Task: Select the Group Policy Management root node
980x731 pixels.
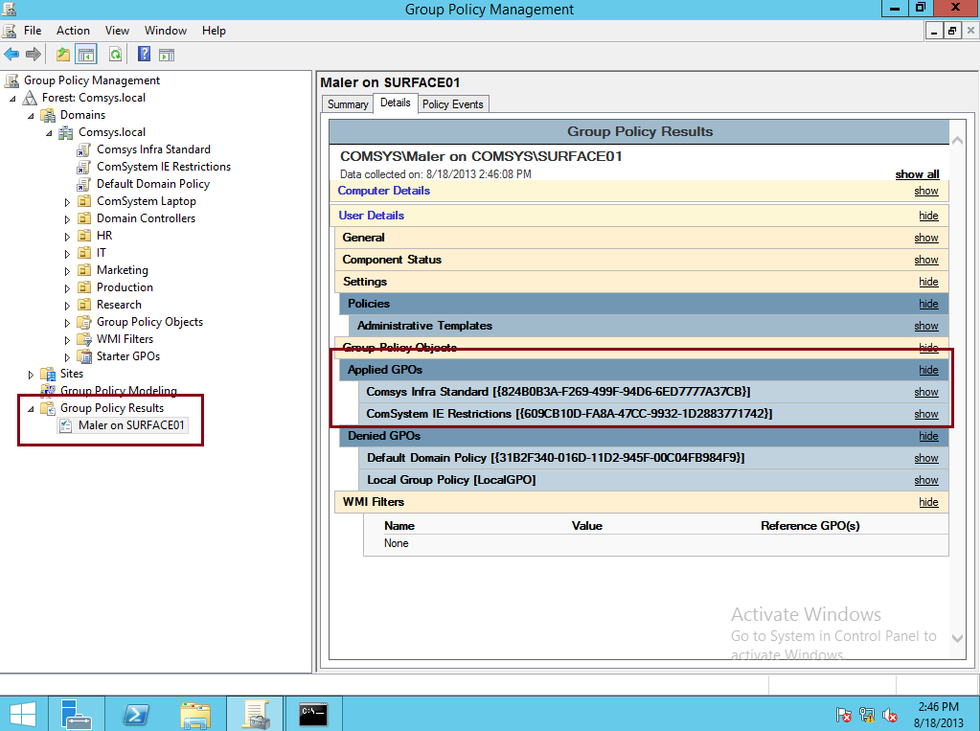Action: 91,81
